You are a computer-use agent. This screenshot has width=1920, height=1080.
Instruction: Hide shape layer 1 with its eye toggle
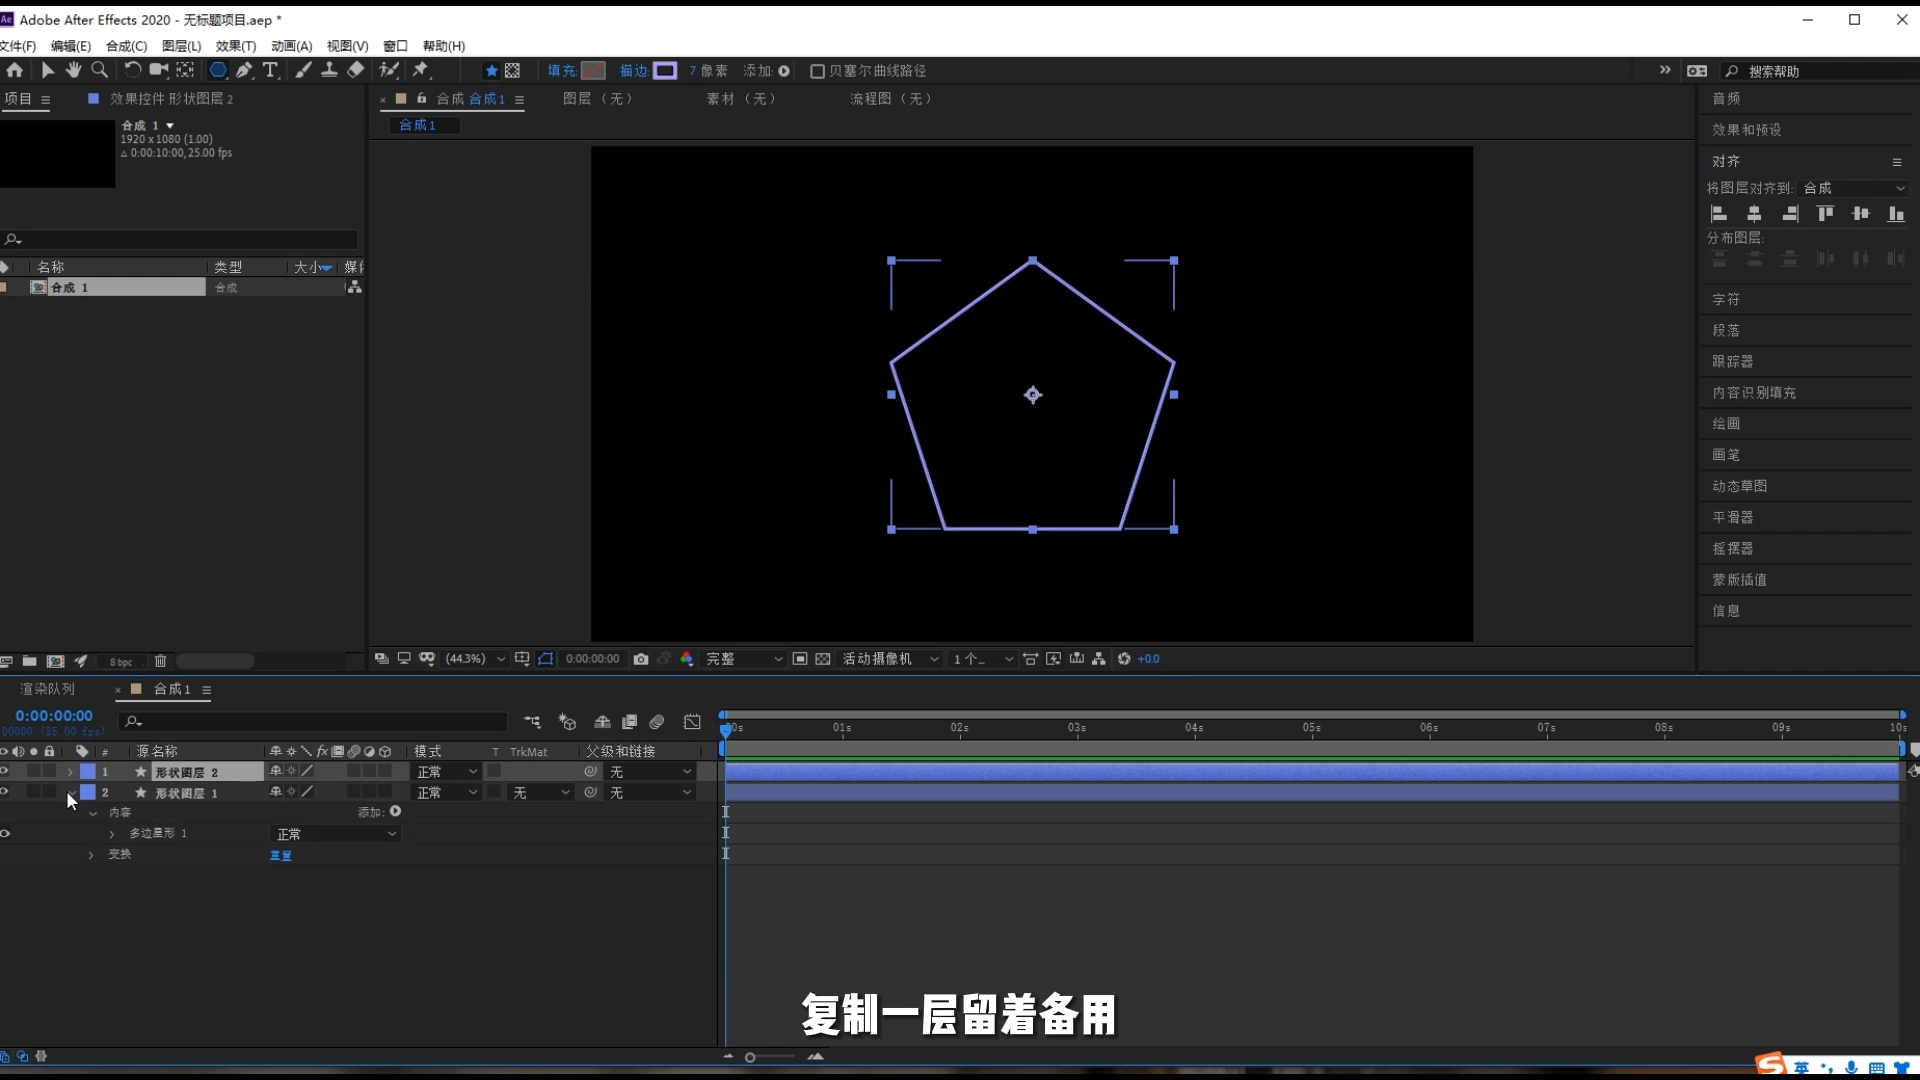[x=5, y=792]
